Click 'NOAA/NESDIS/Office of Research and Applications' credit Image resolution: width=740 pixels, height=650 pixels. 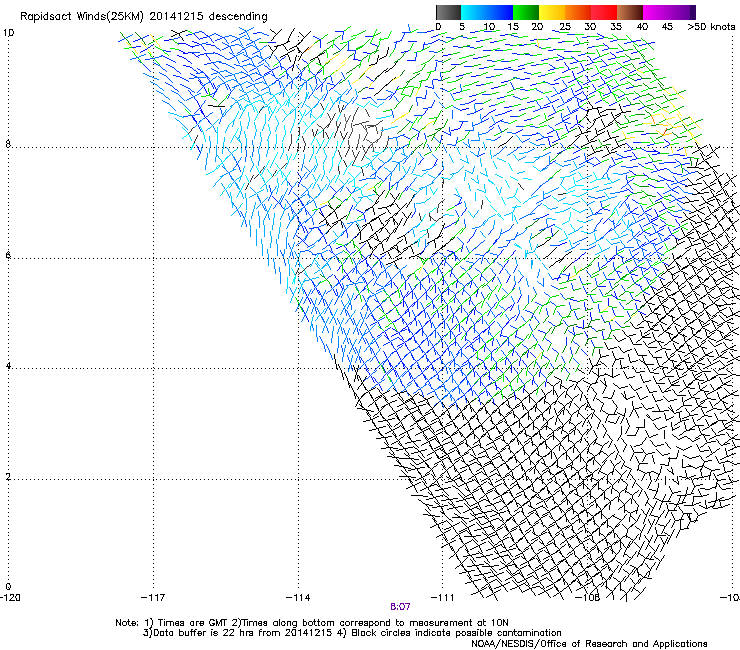(x=589, y=644)
